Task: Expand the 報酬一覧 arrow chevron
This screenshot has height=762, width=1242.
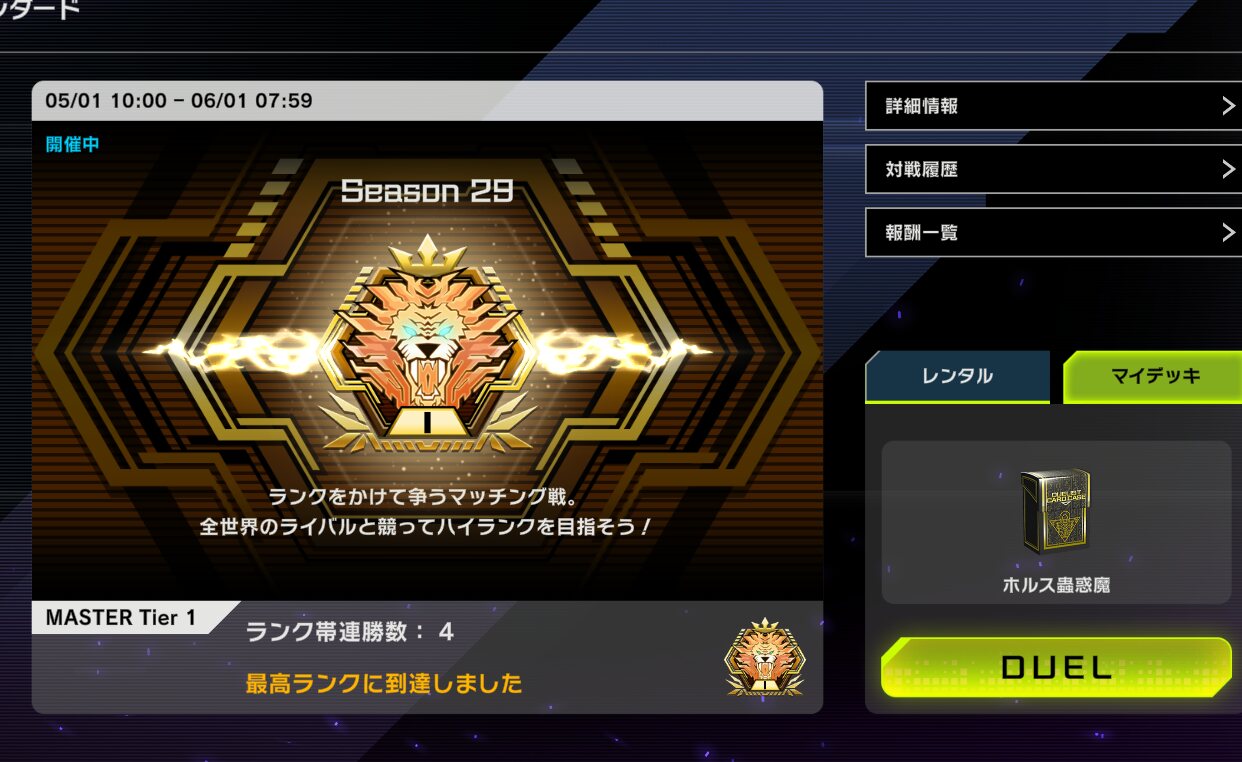Action: [1228, 232]
